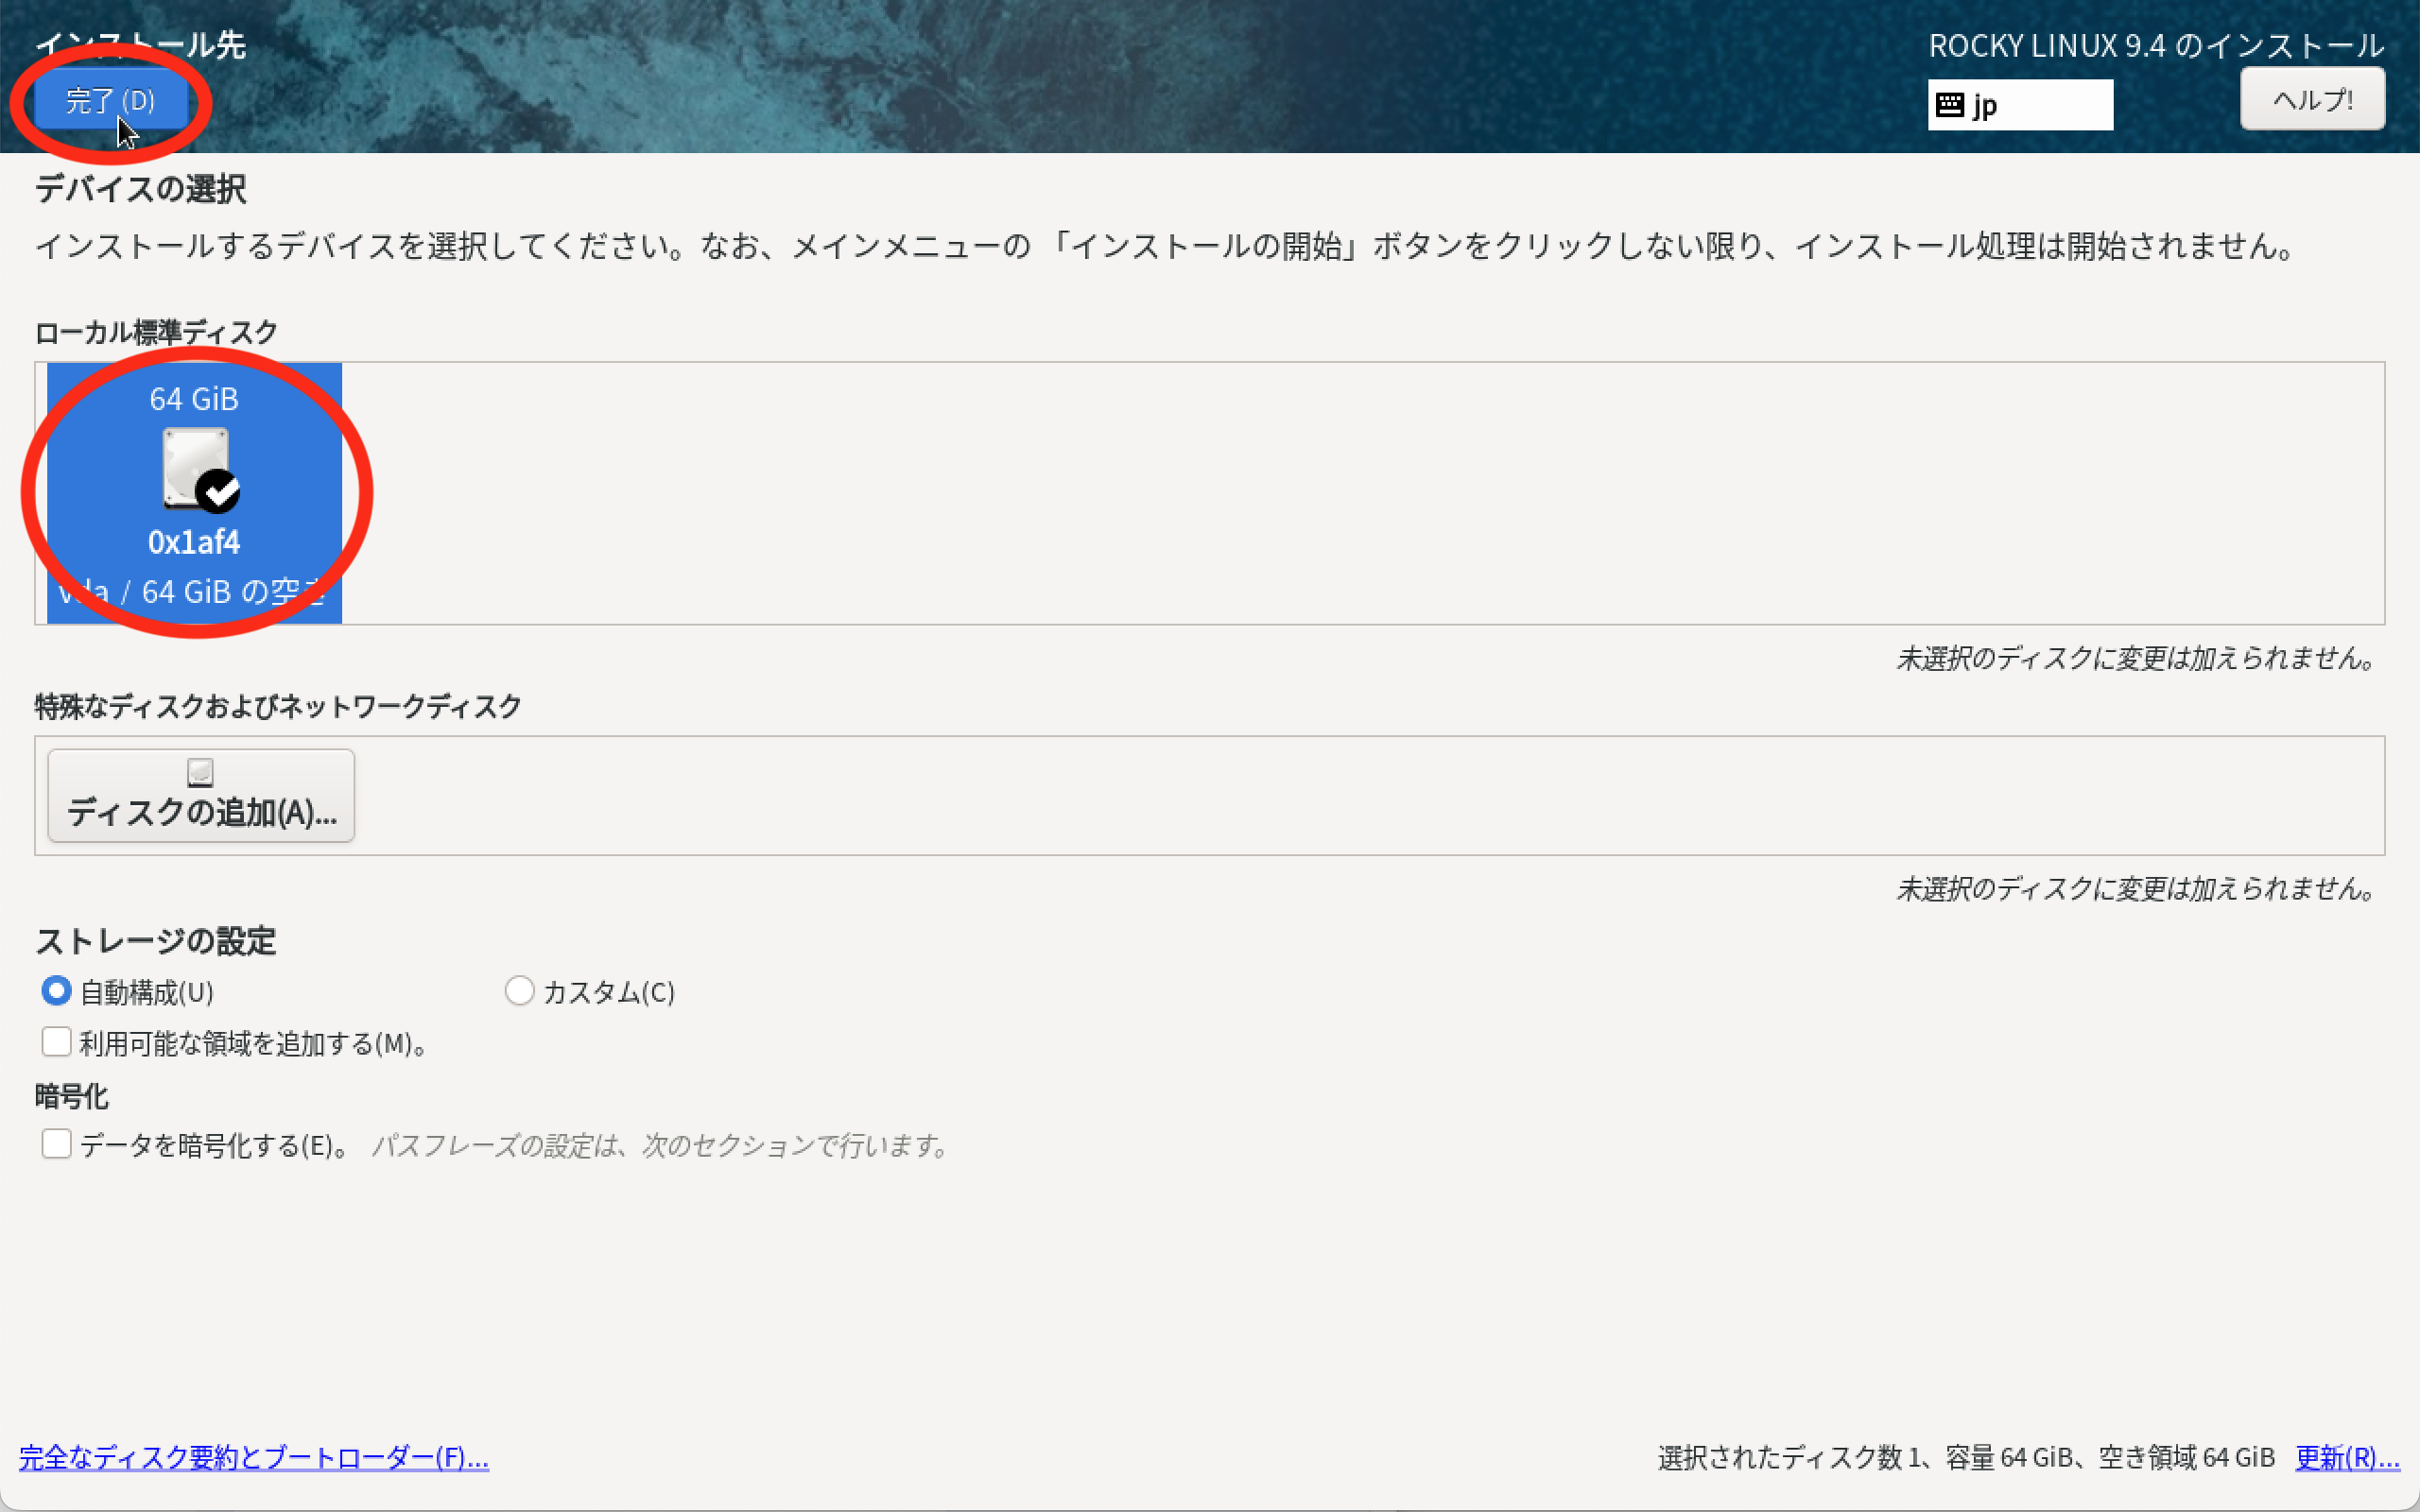
Task: Click the keyboard icon beside jp
Action: pos(1949,105)
